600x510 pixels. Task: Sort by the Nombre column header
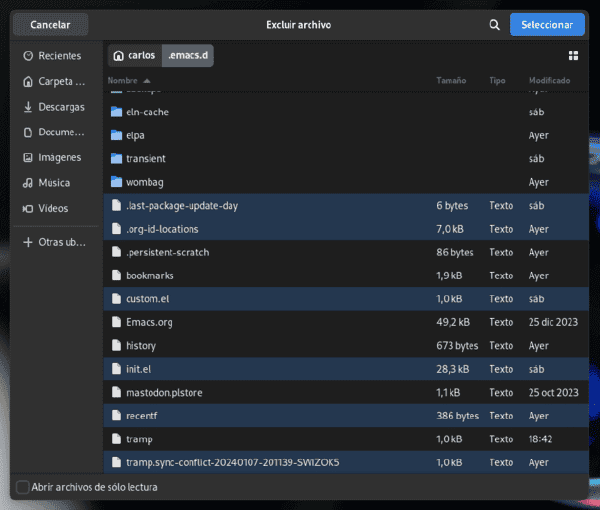[x=129, y=81]
